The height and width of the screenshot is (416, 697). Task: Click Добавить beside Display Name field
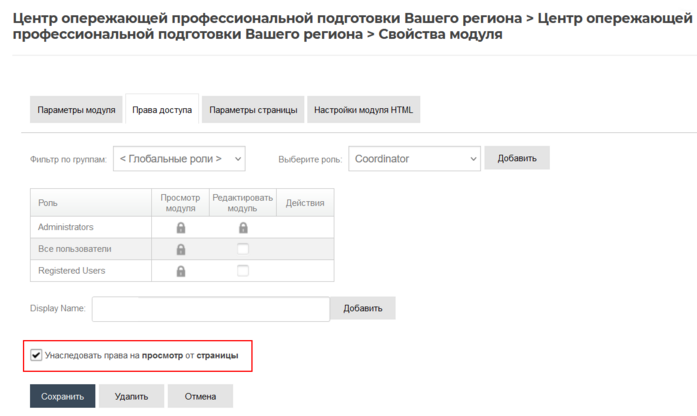(x=363, y=308)
